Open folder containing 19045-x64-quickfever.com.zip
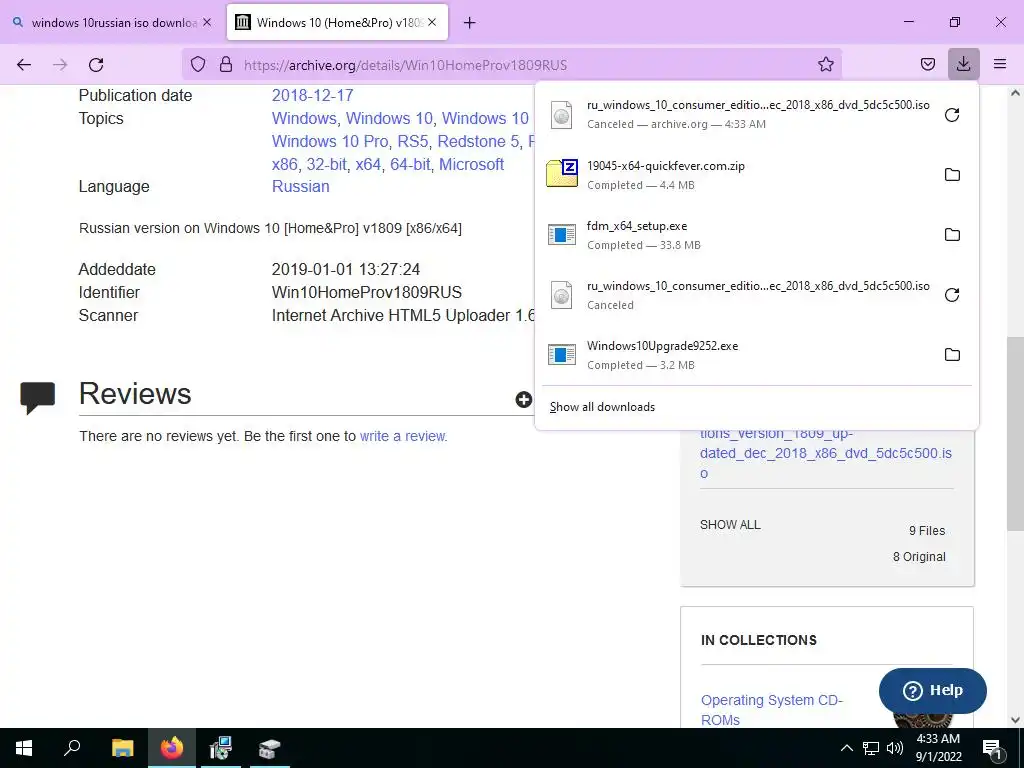The image size is (1024, 768). [952, 174]
